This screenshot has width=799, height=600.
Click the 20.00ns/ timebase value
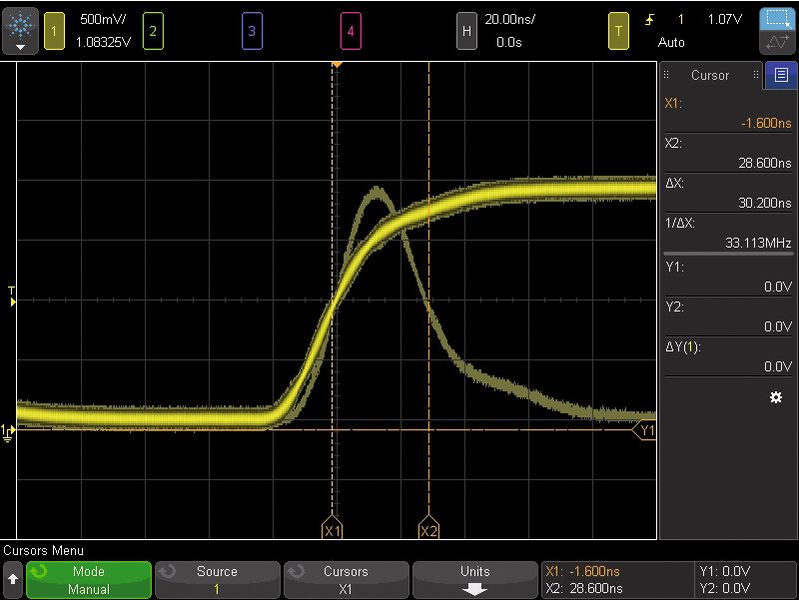(510, 19)
